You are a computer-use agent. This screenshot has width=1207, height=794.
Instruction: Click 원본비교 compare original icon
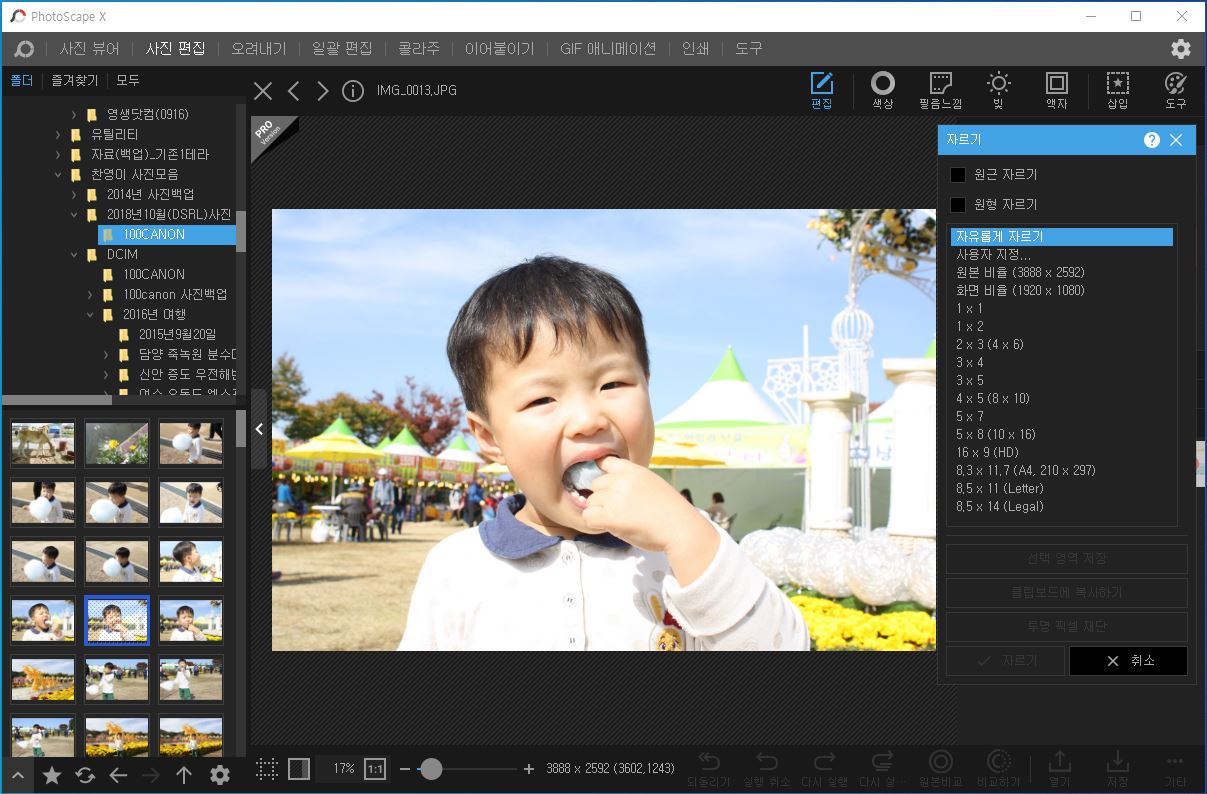click(x=941, y=768)
